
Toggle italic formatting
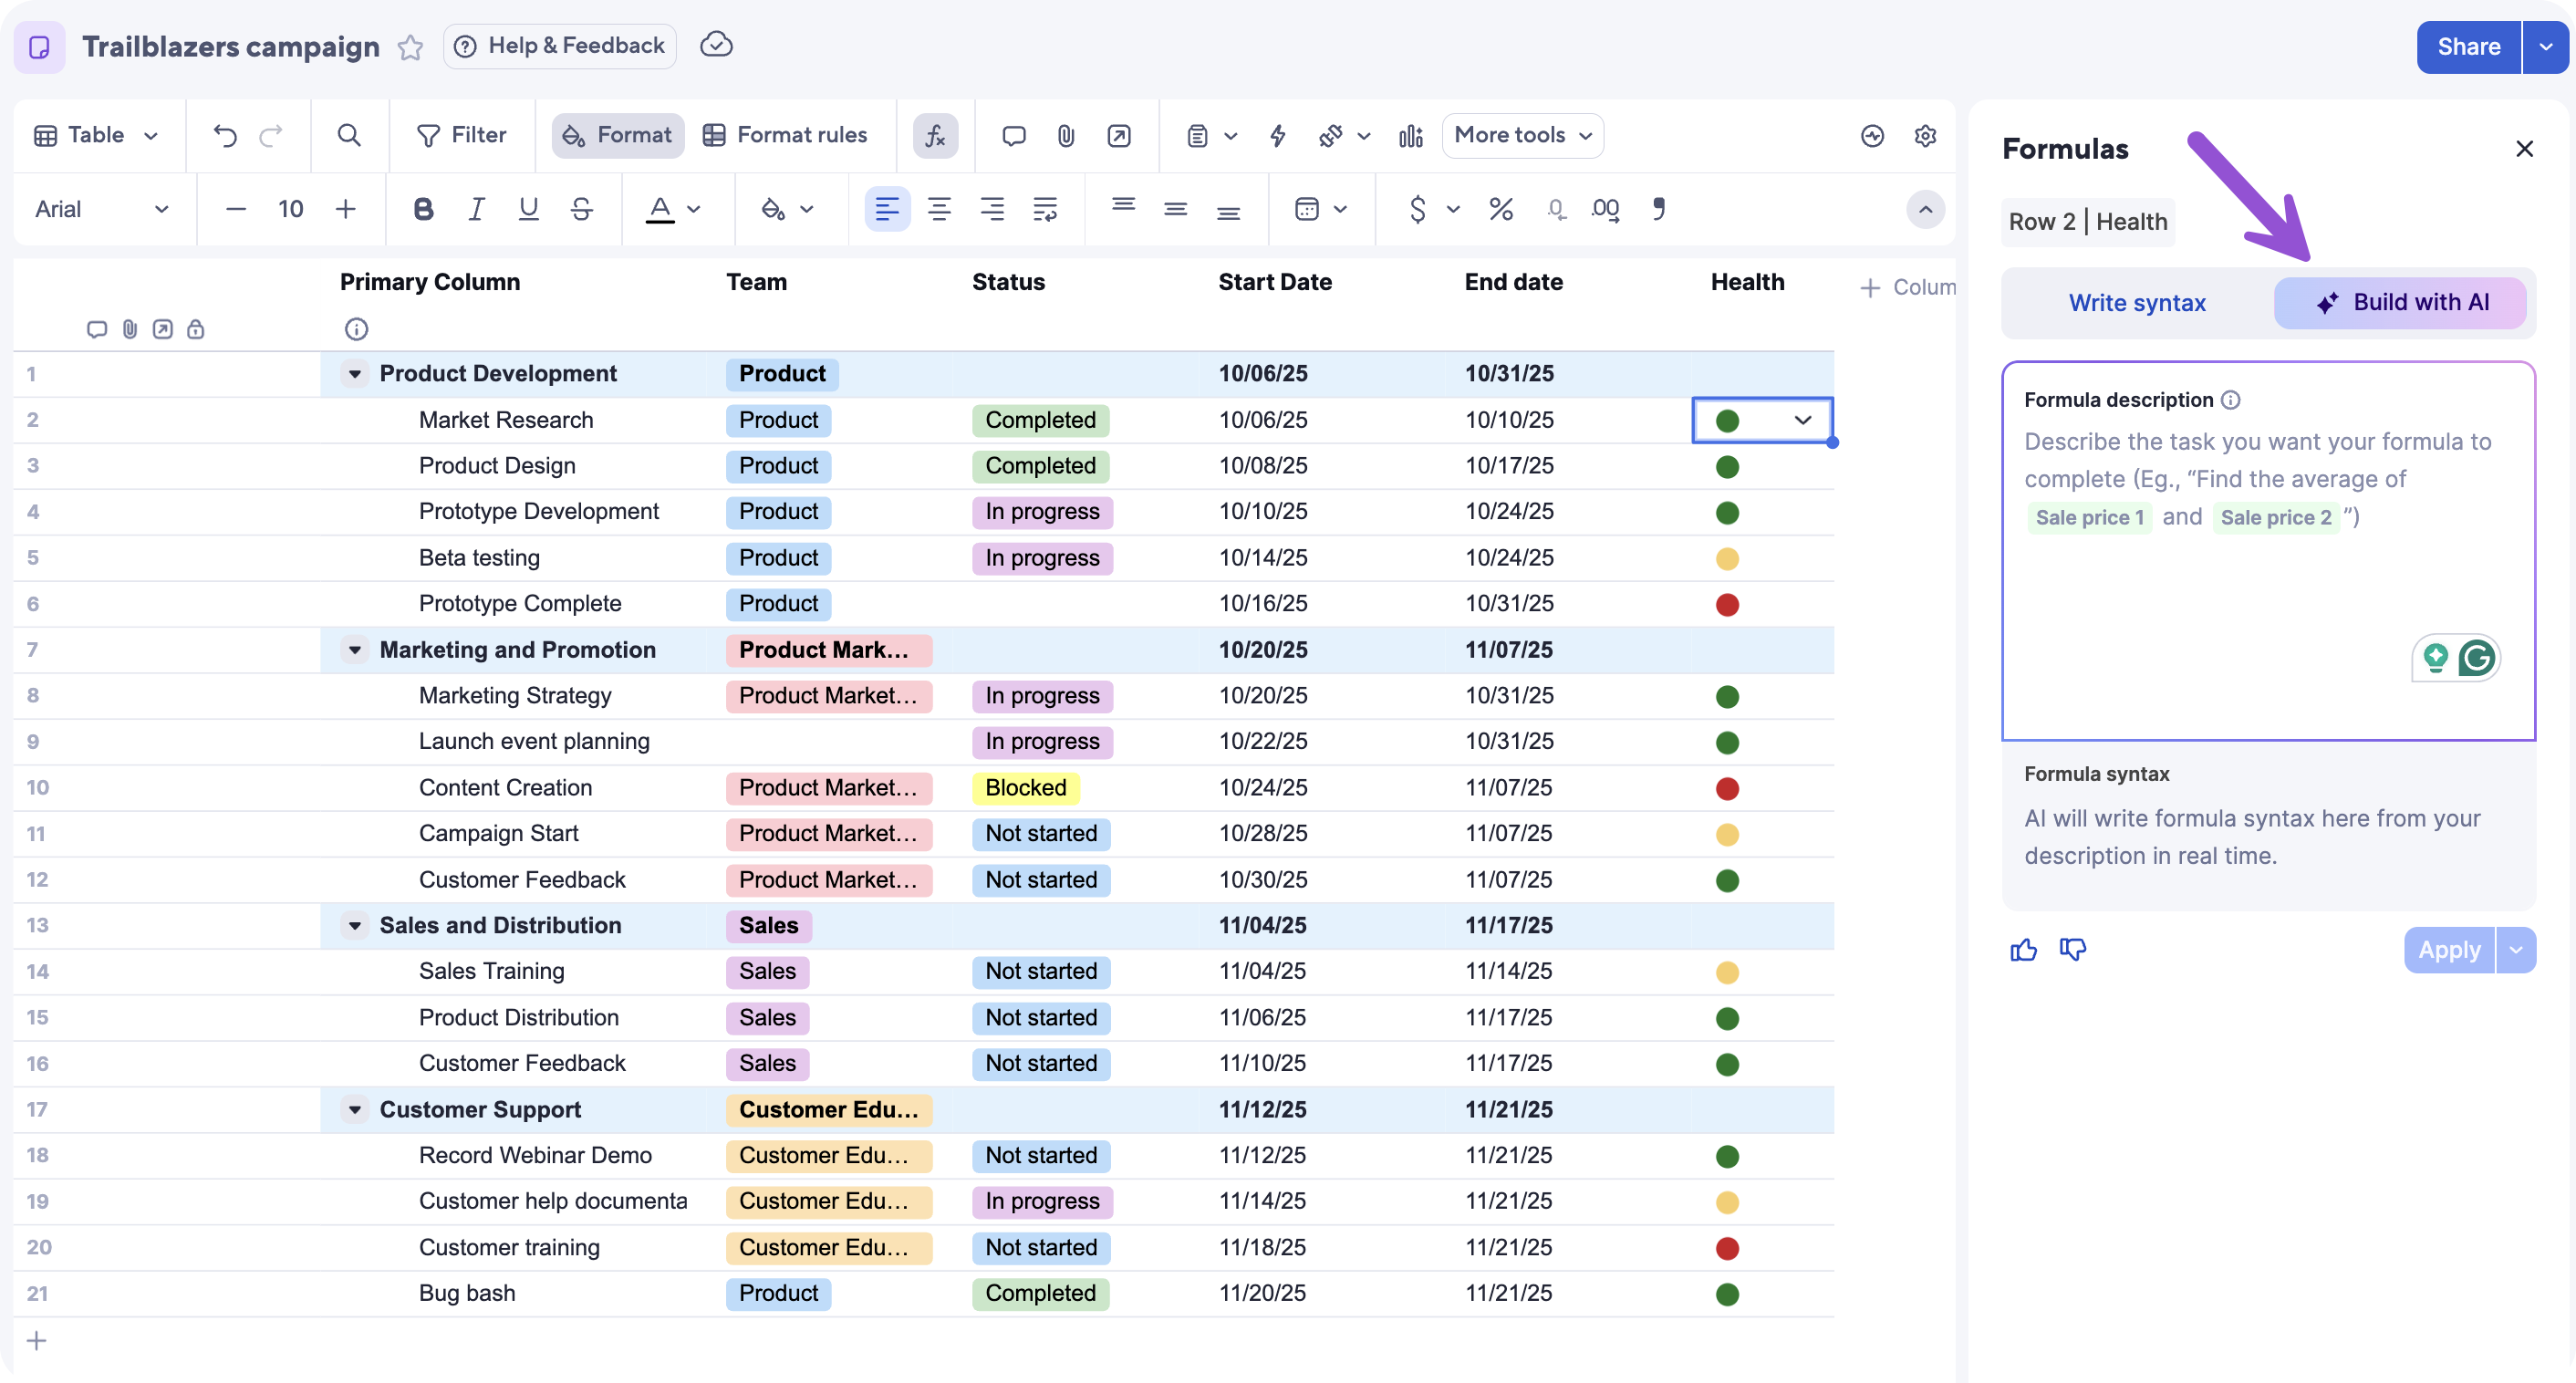coord(475,209)
